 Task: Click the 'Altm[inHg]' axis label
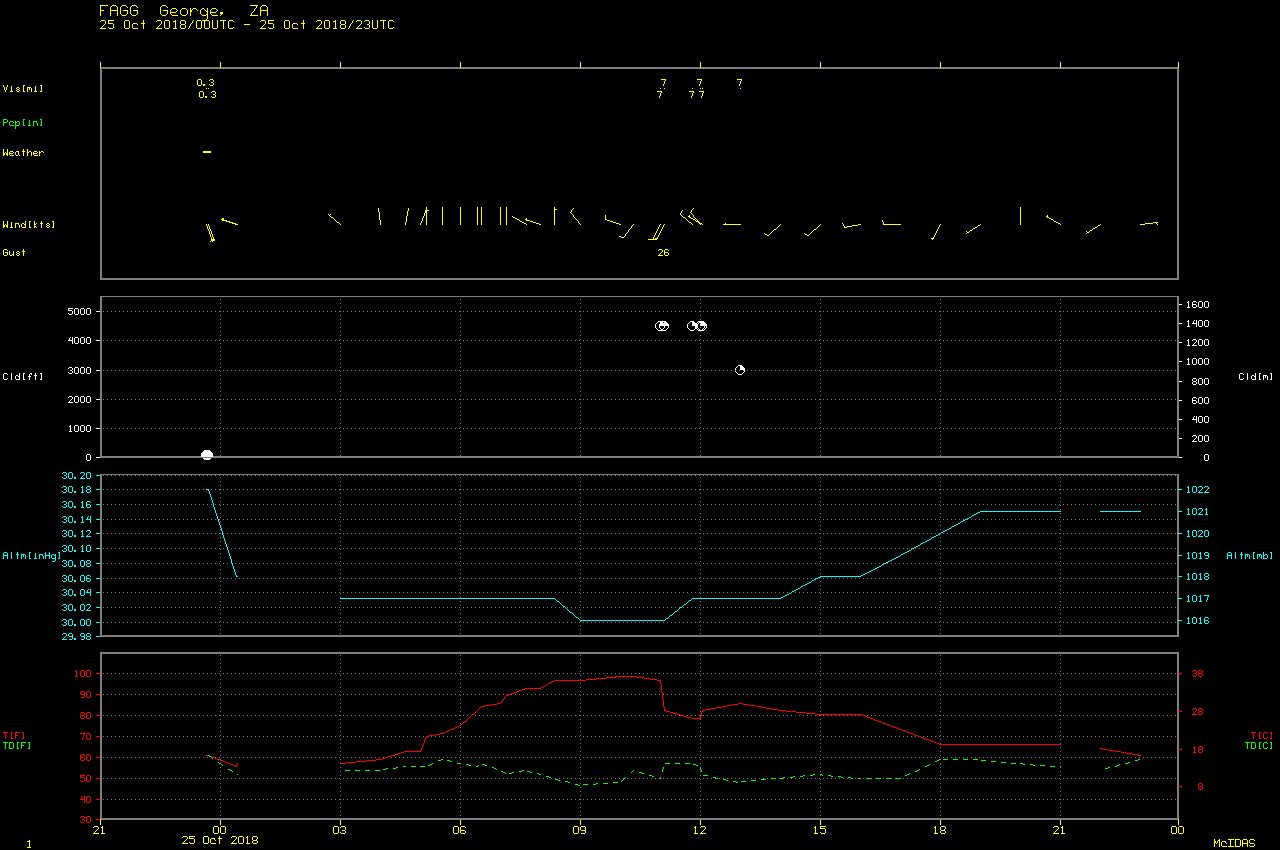[32, 556]
